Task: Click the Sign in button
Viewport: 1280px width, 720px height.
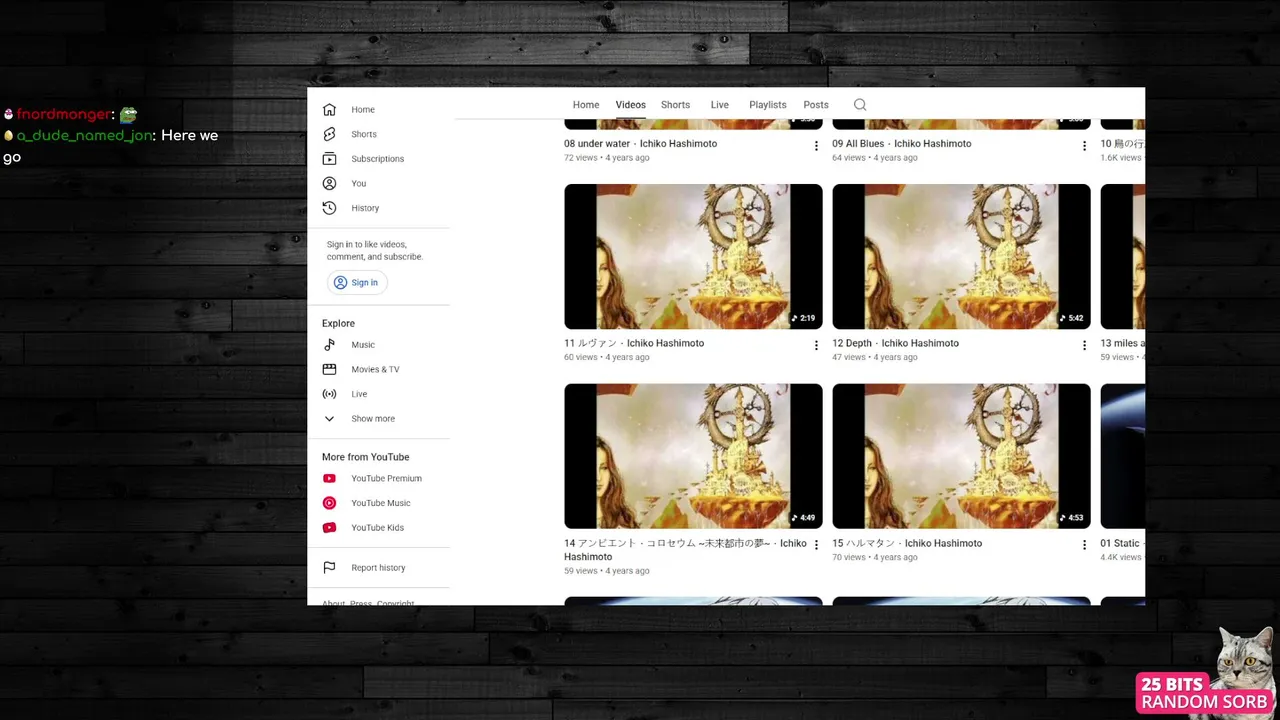Action: point(357,283)
